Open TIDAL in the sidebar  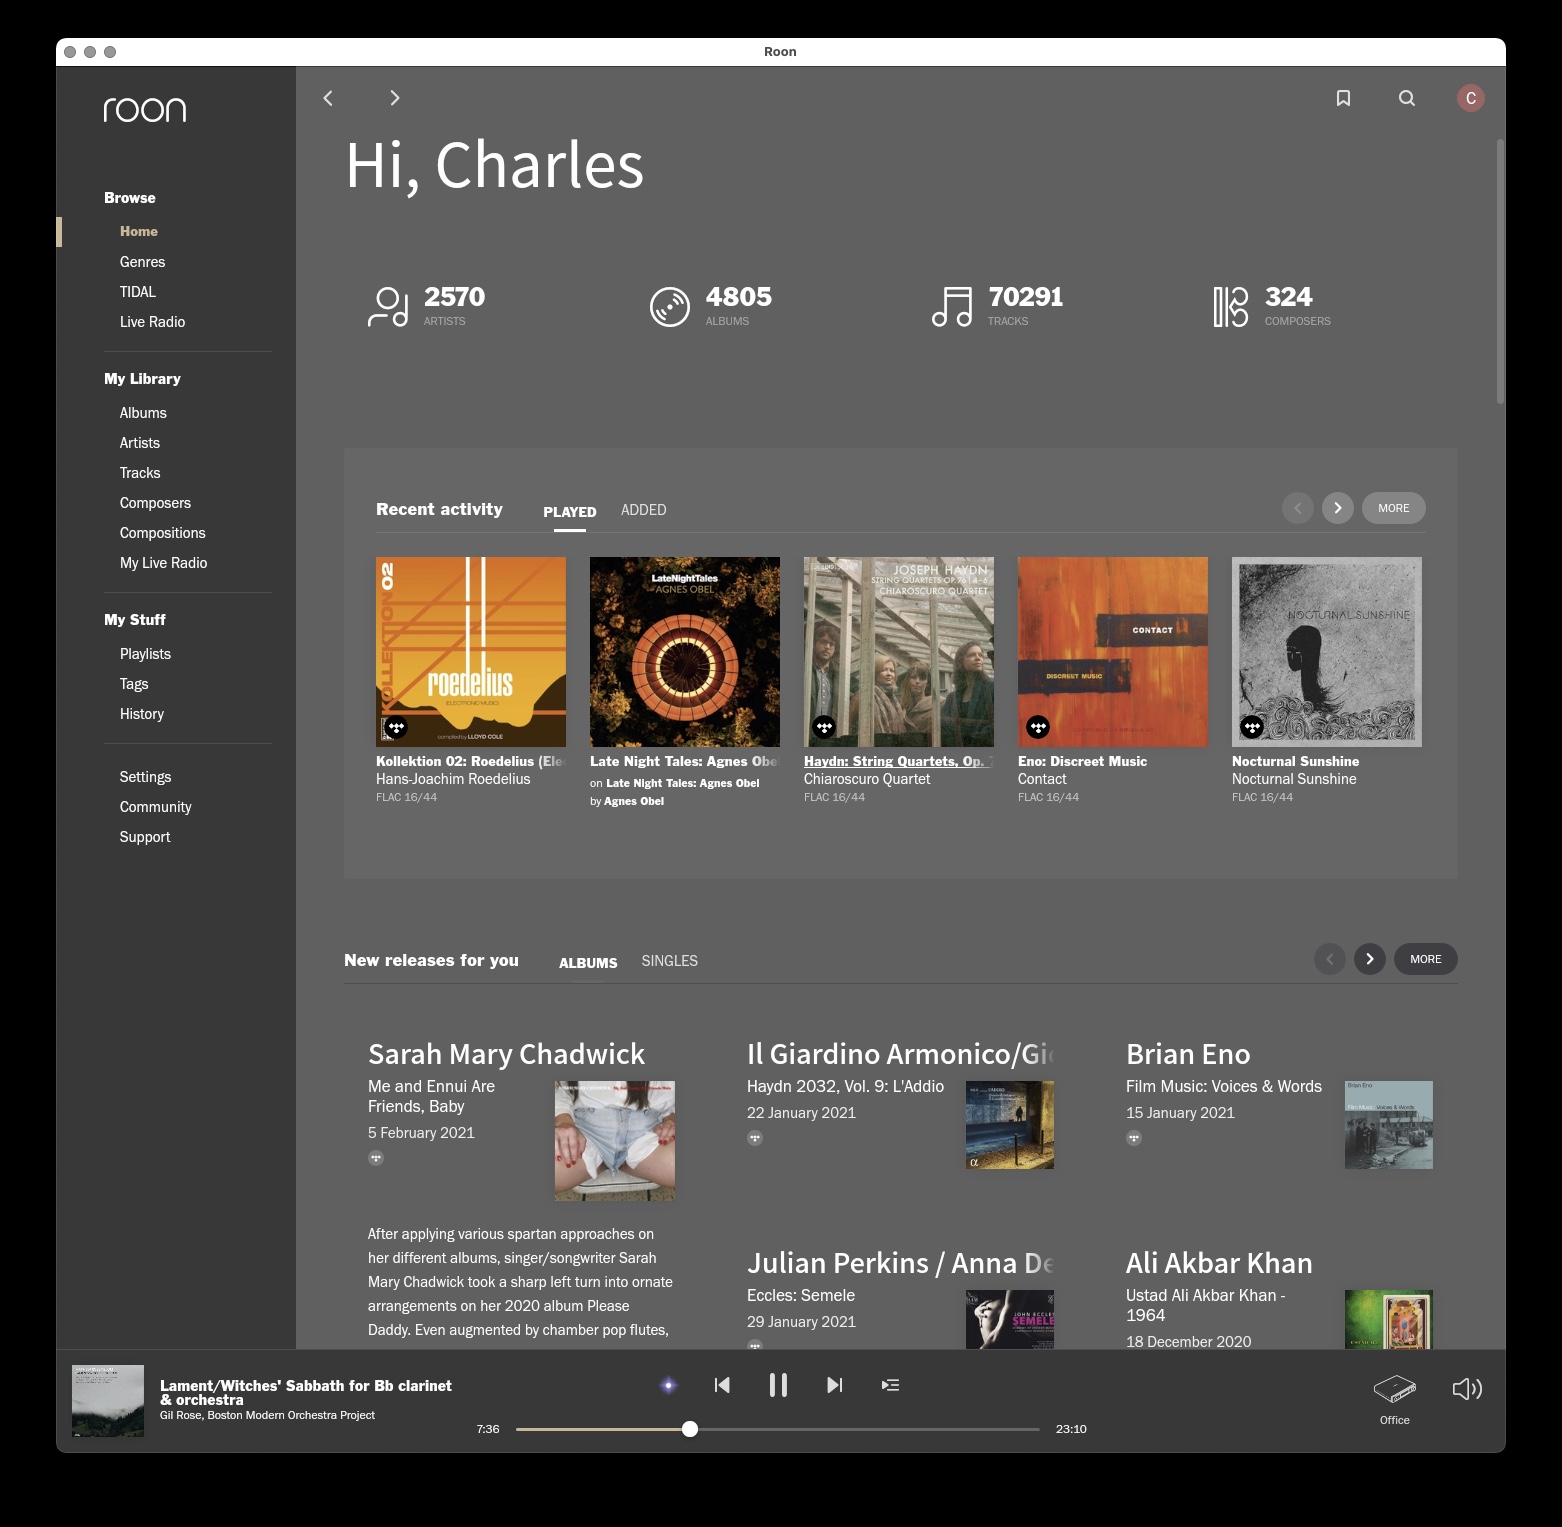138,292
